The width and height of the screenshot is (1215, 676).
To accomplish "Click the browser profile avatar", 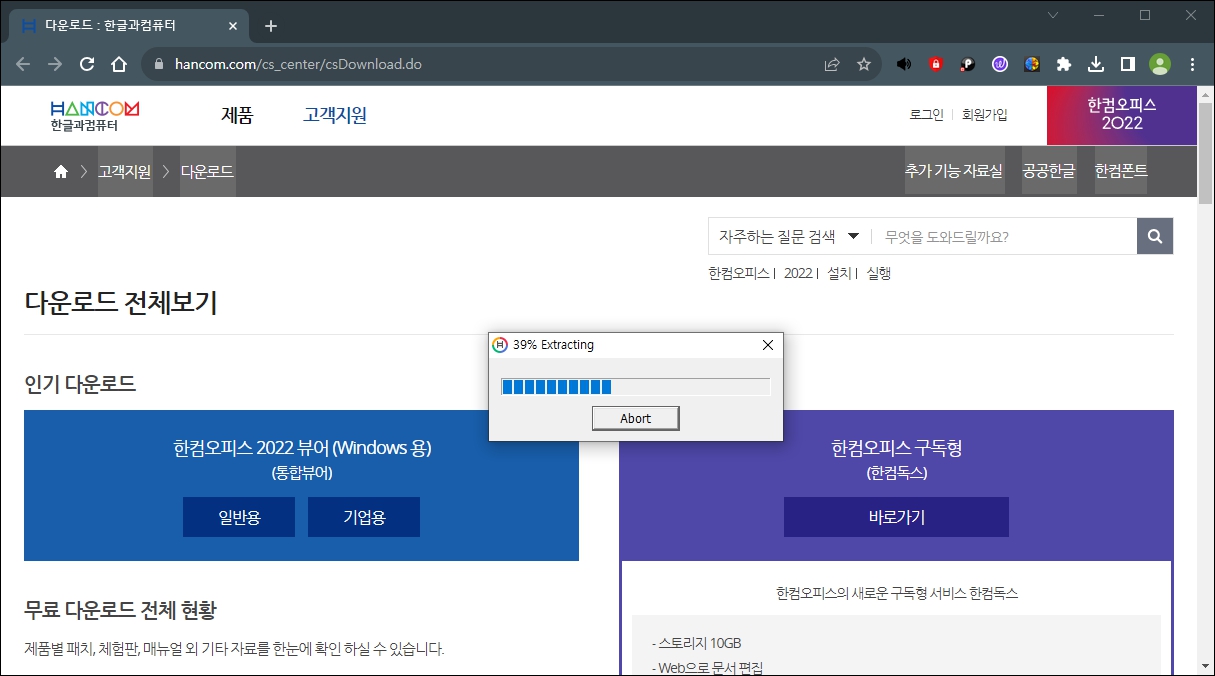I will pos(1160,63).
